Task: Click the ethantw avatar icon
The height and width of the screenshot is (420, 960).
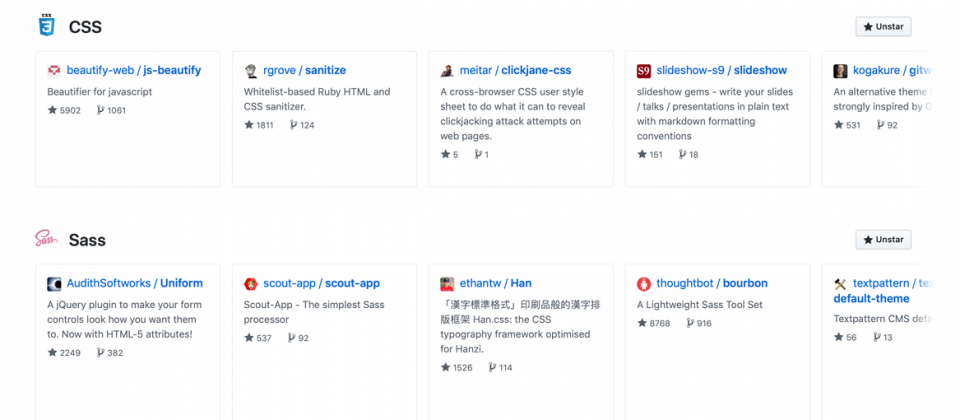Action: 447,284
